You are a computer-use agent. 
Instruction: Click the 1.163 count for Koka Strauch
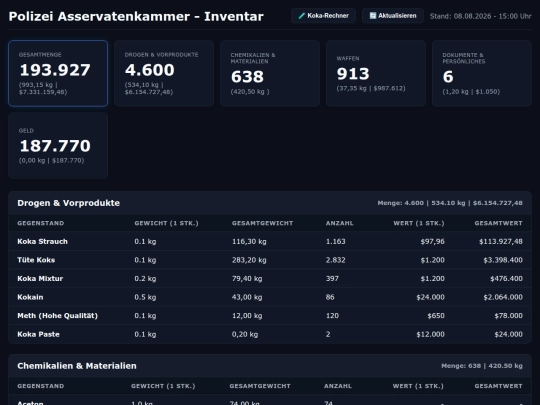click(335, 241)
